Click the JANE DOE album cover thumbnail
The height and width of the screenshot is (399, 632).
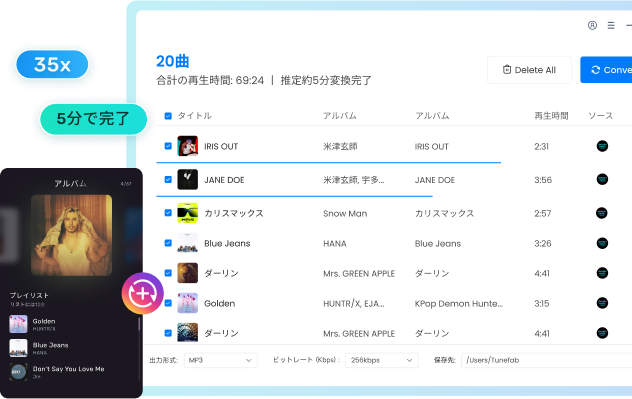point(187,179)
